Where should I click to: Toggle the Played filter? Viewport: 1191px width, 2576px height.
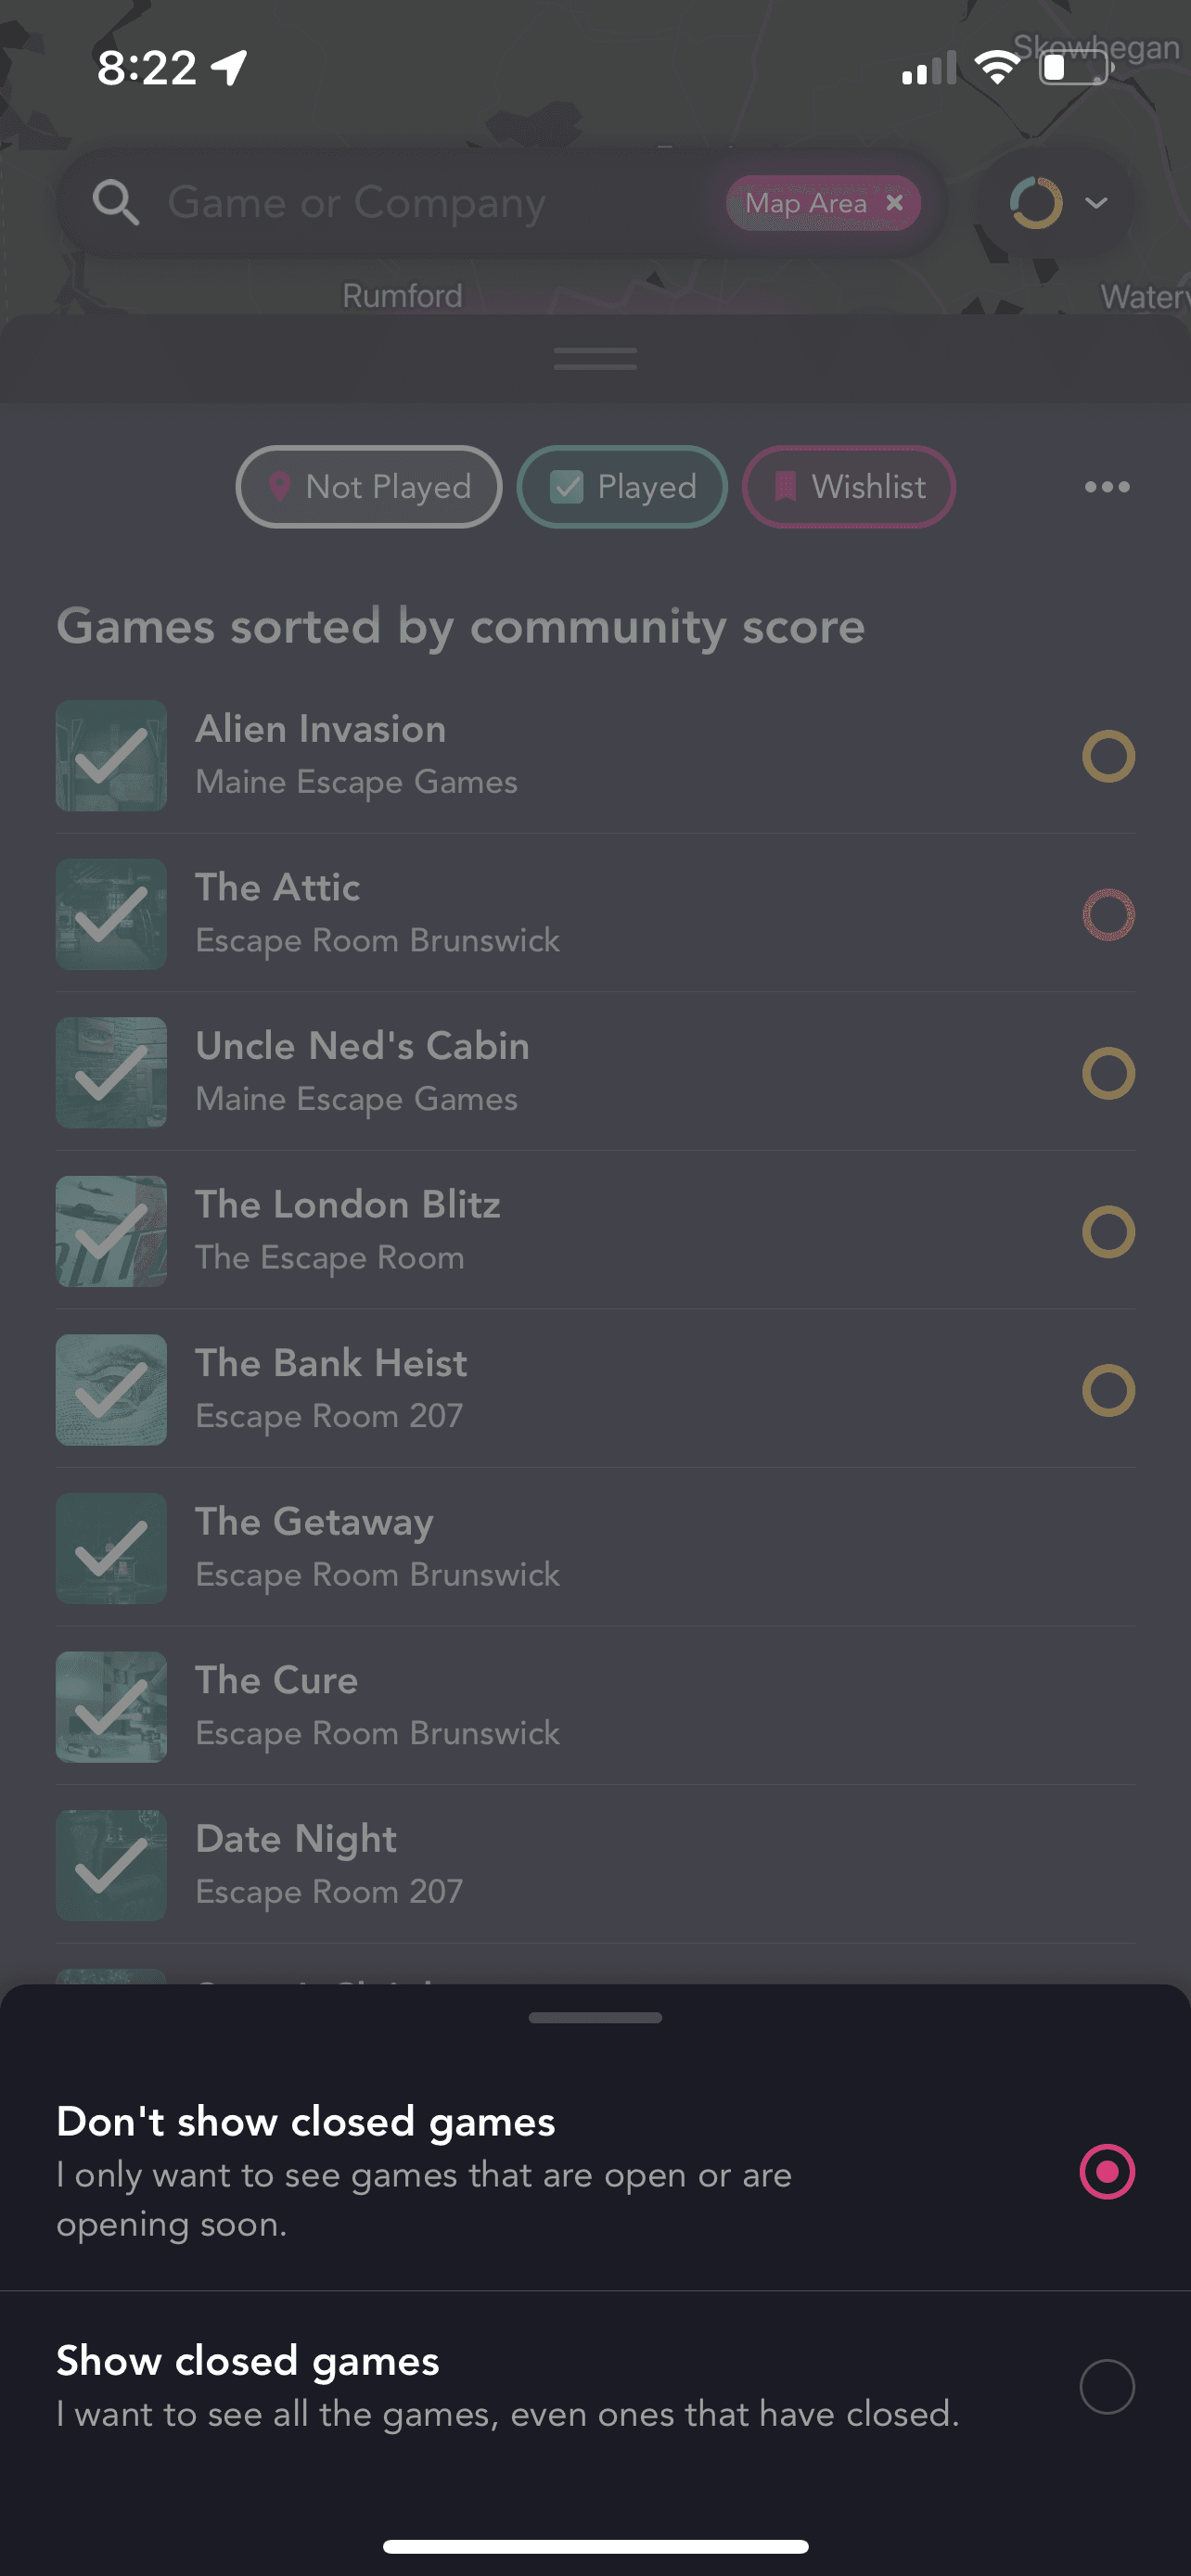tap(622, 487)
